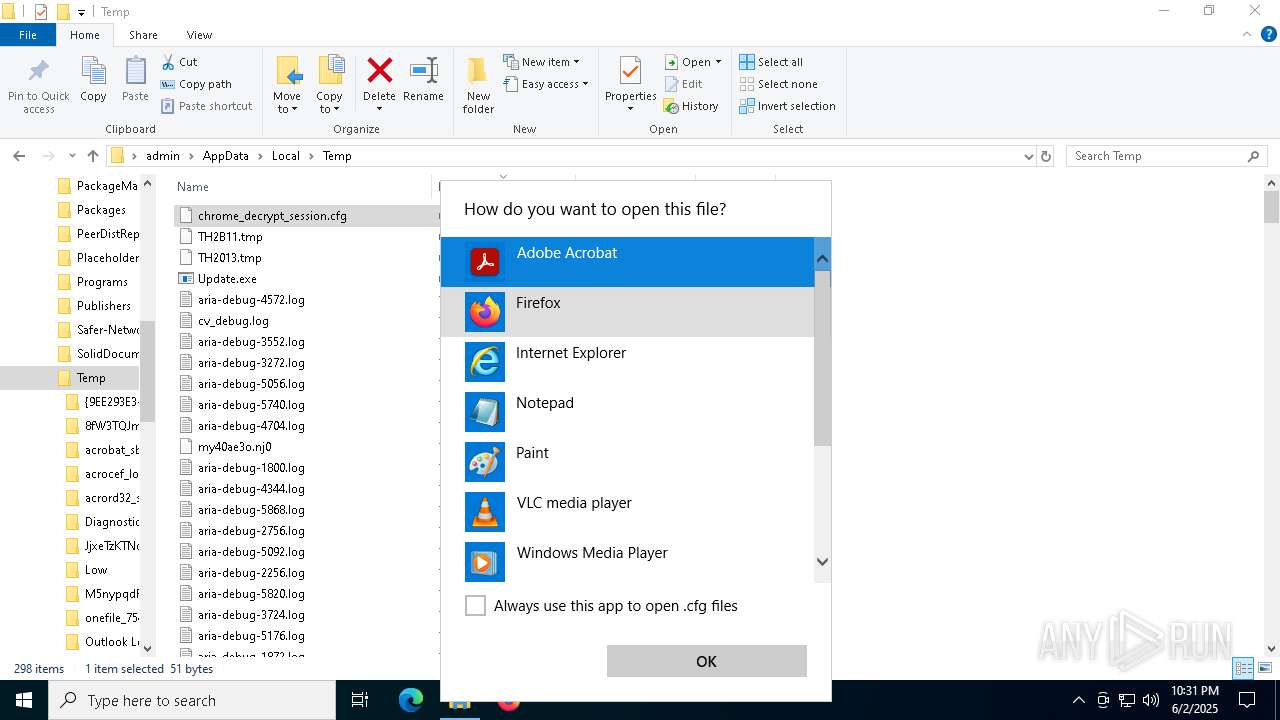Click the back navigation arrow
Image resolution: width=1280 pixels, height=720 pixels.
point(19,156)
